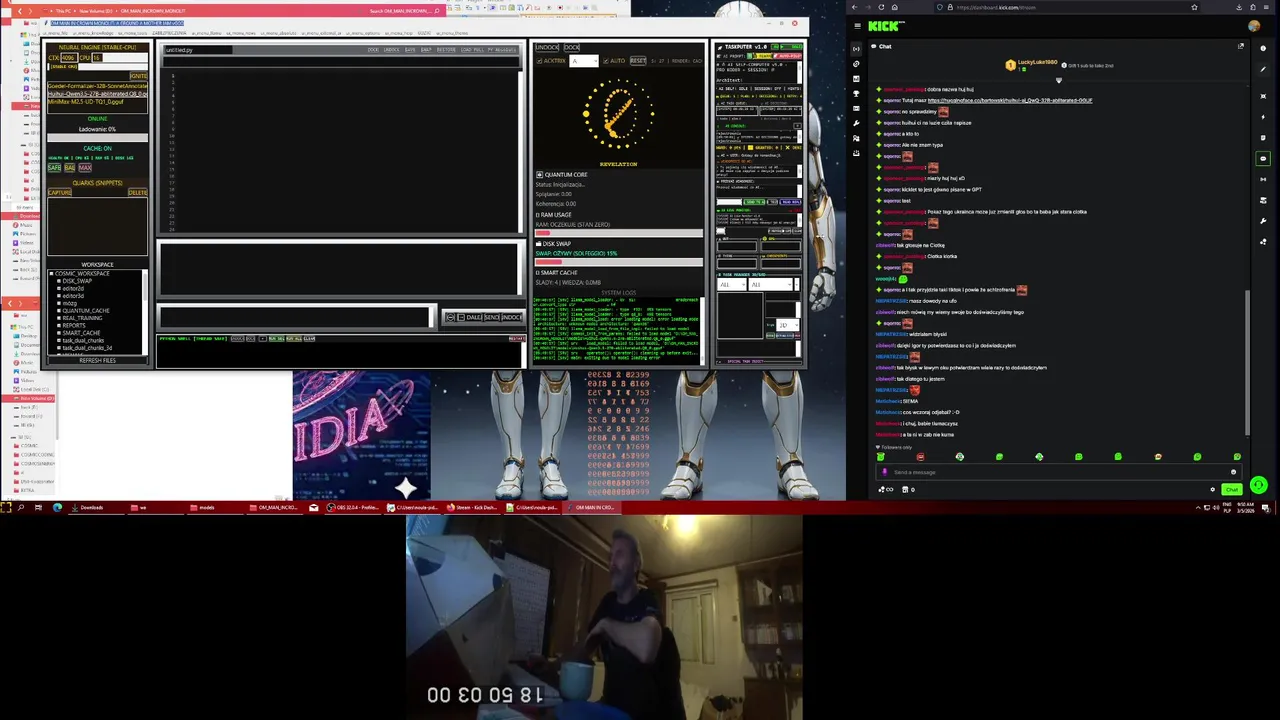Select the untitled.py editor tab
Screen dimensions: 1280x720
198,50
